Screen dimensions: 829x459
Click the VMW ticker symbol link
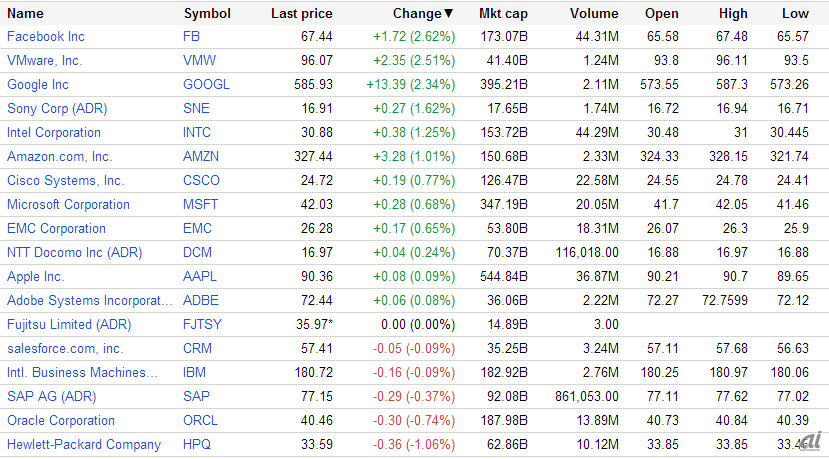(199, 60)
